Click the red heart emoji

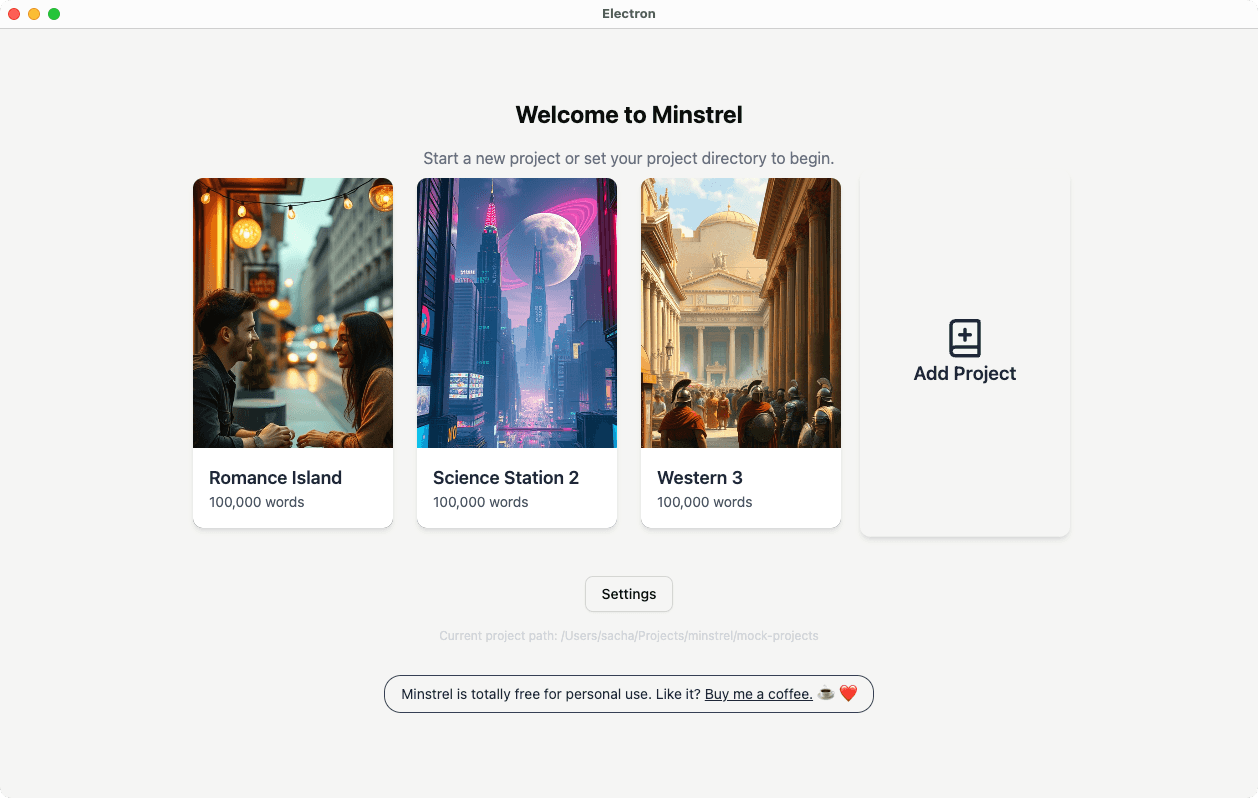pos(848,694)
